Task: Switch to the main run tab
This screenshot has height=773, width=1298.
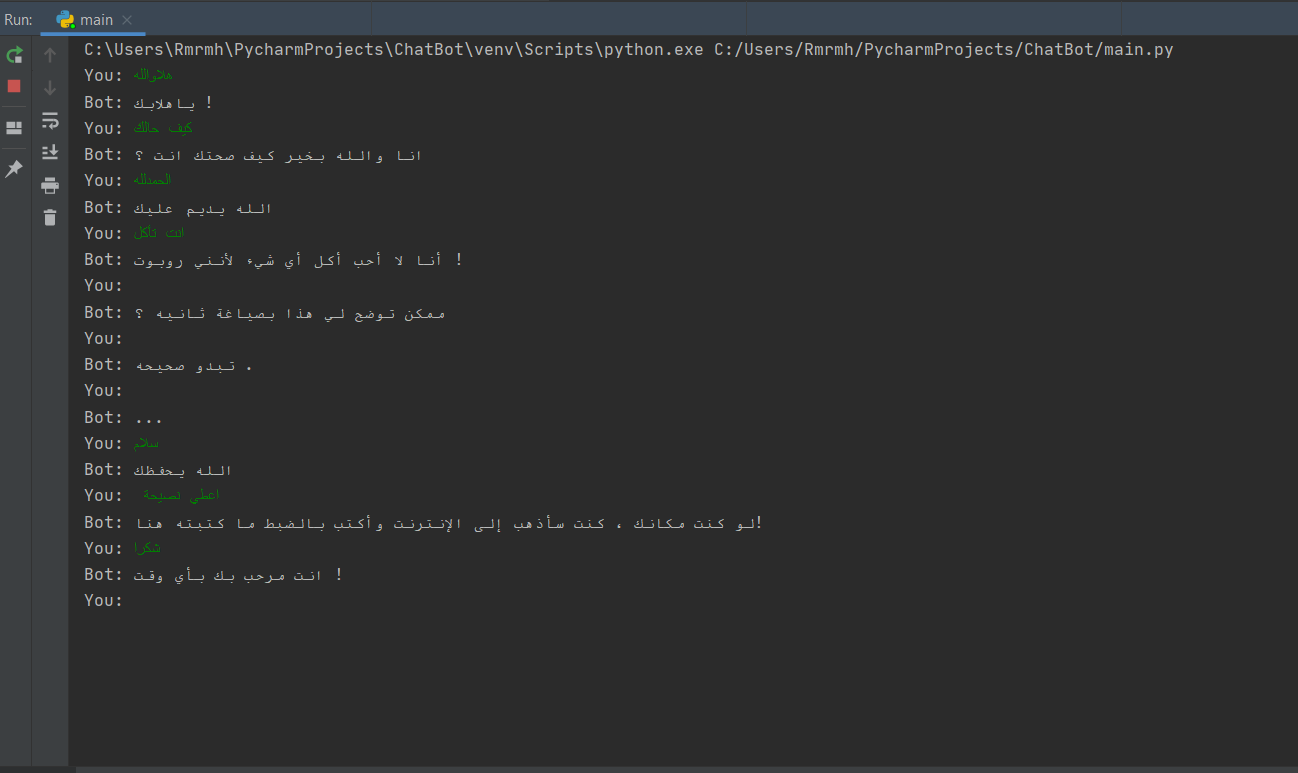Action: 95,19
